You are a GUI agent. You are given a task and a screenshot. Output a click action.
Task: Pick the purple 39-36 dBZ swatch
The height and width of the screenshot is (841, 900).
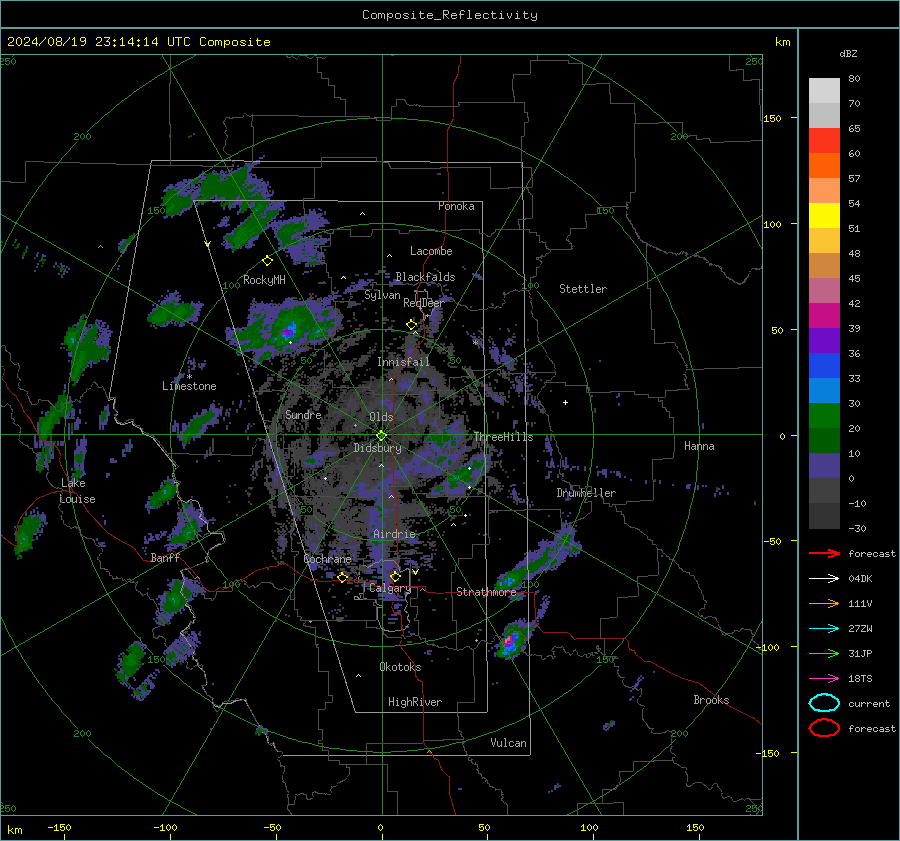(824, 341)
